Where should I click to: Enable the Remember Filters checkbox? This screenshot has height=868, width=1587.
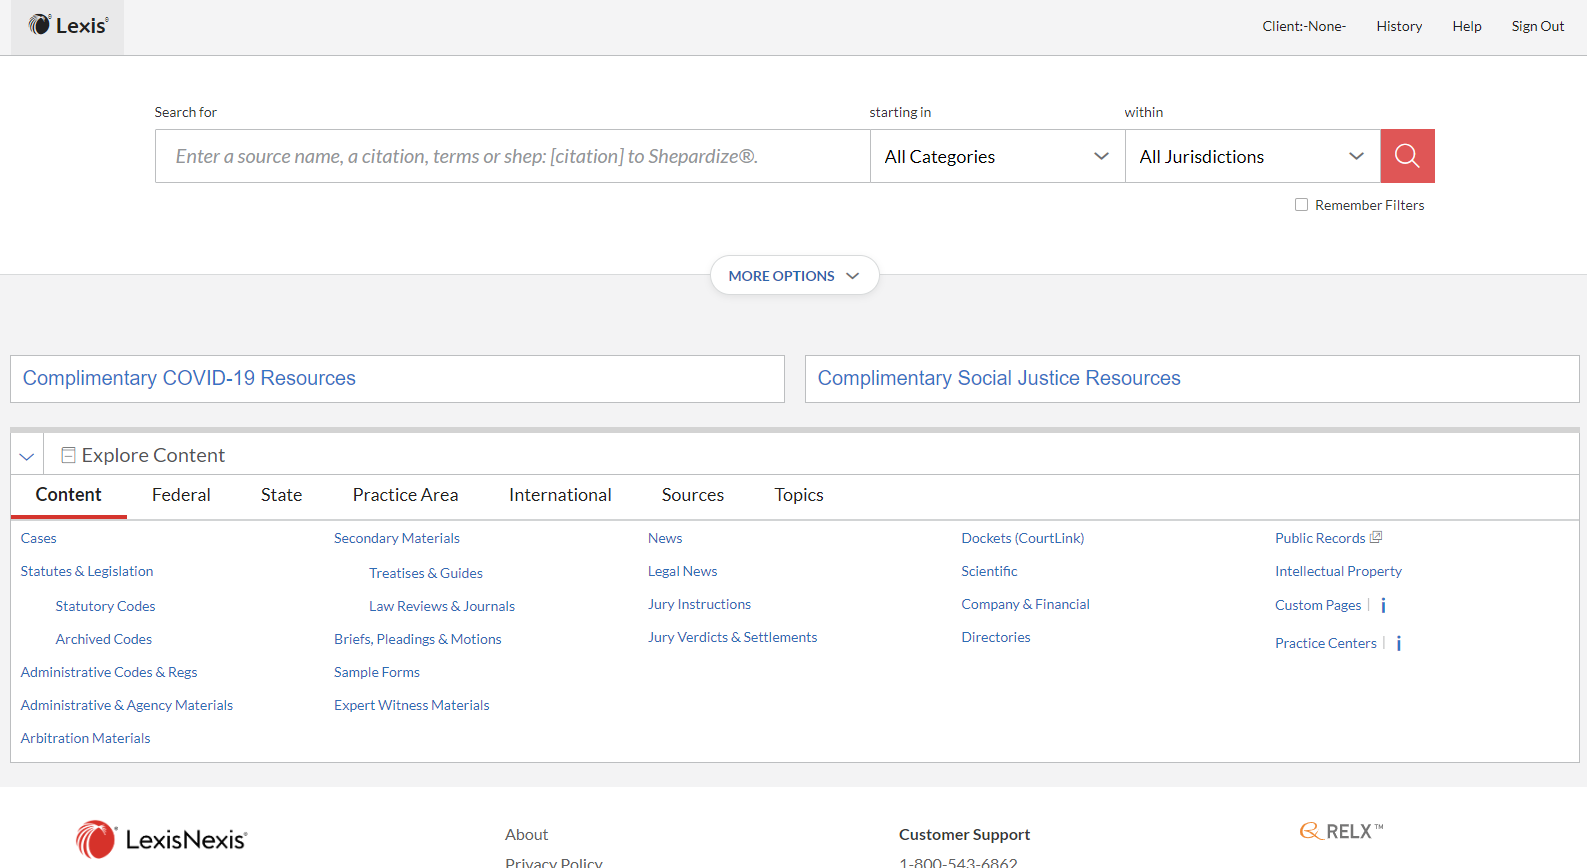click(x=1301, y=205)
